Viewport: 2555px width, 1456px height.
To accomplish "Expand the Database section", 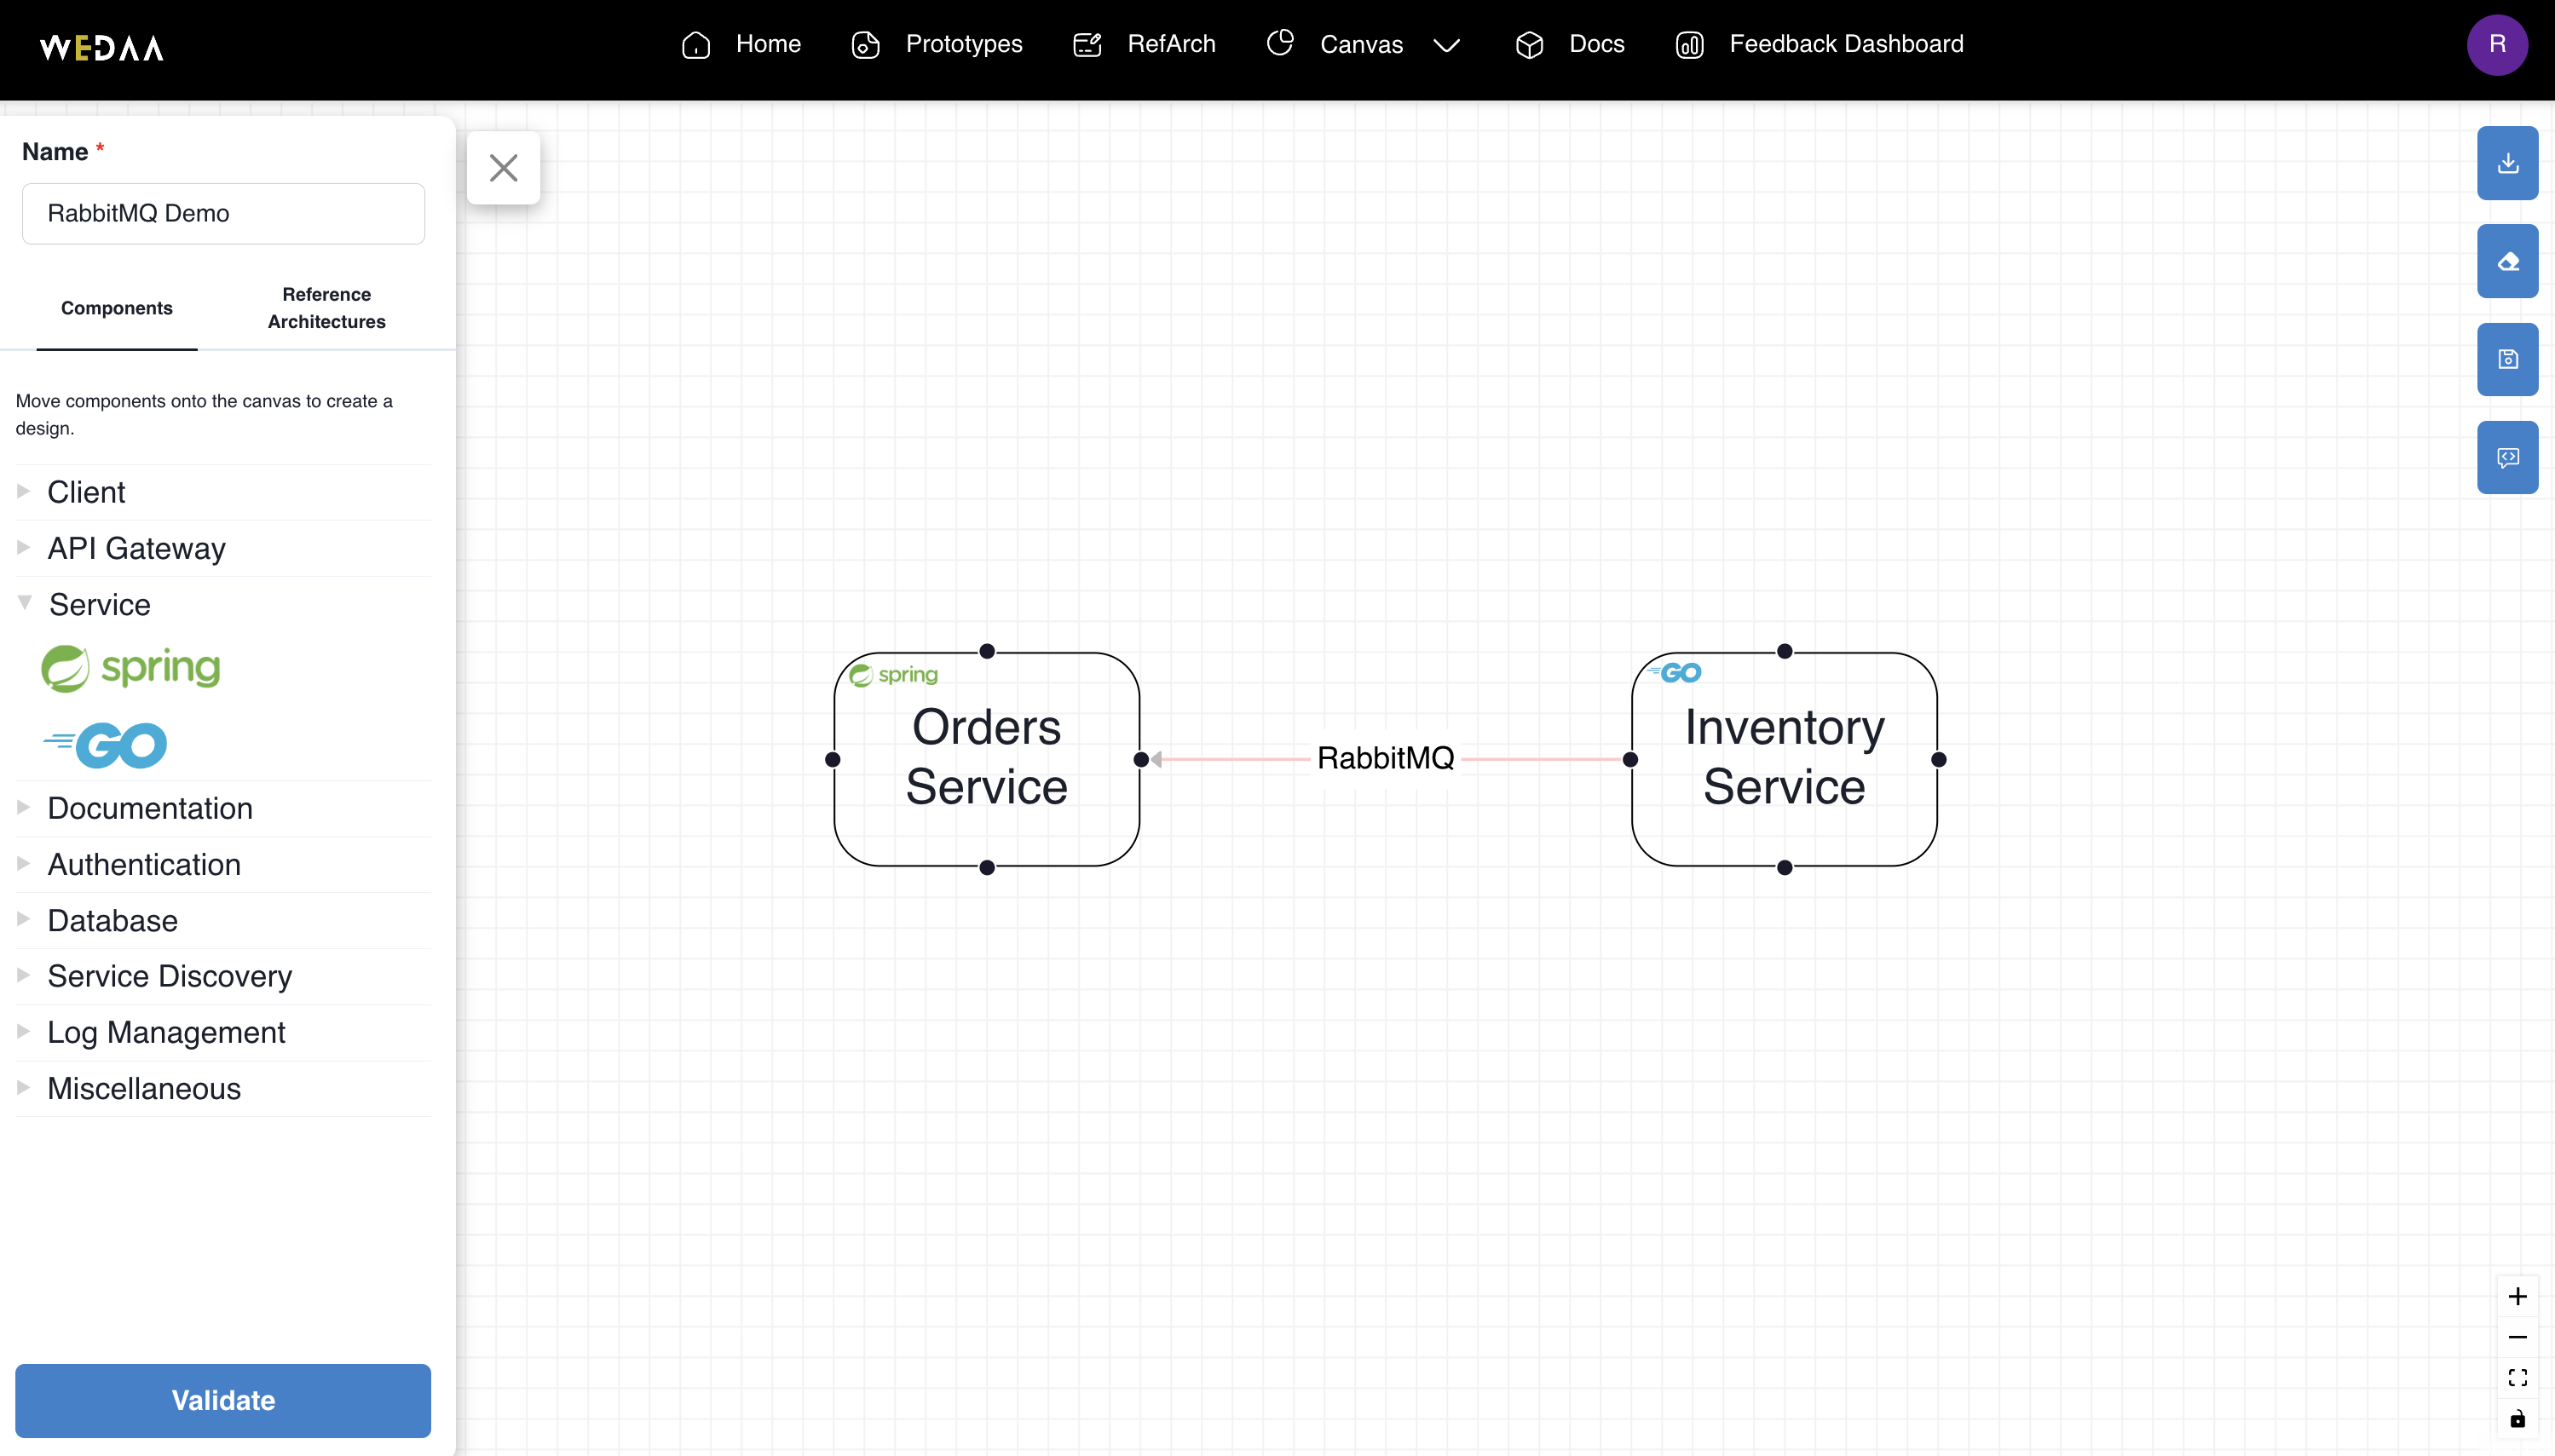I will tap(223, 920).
